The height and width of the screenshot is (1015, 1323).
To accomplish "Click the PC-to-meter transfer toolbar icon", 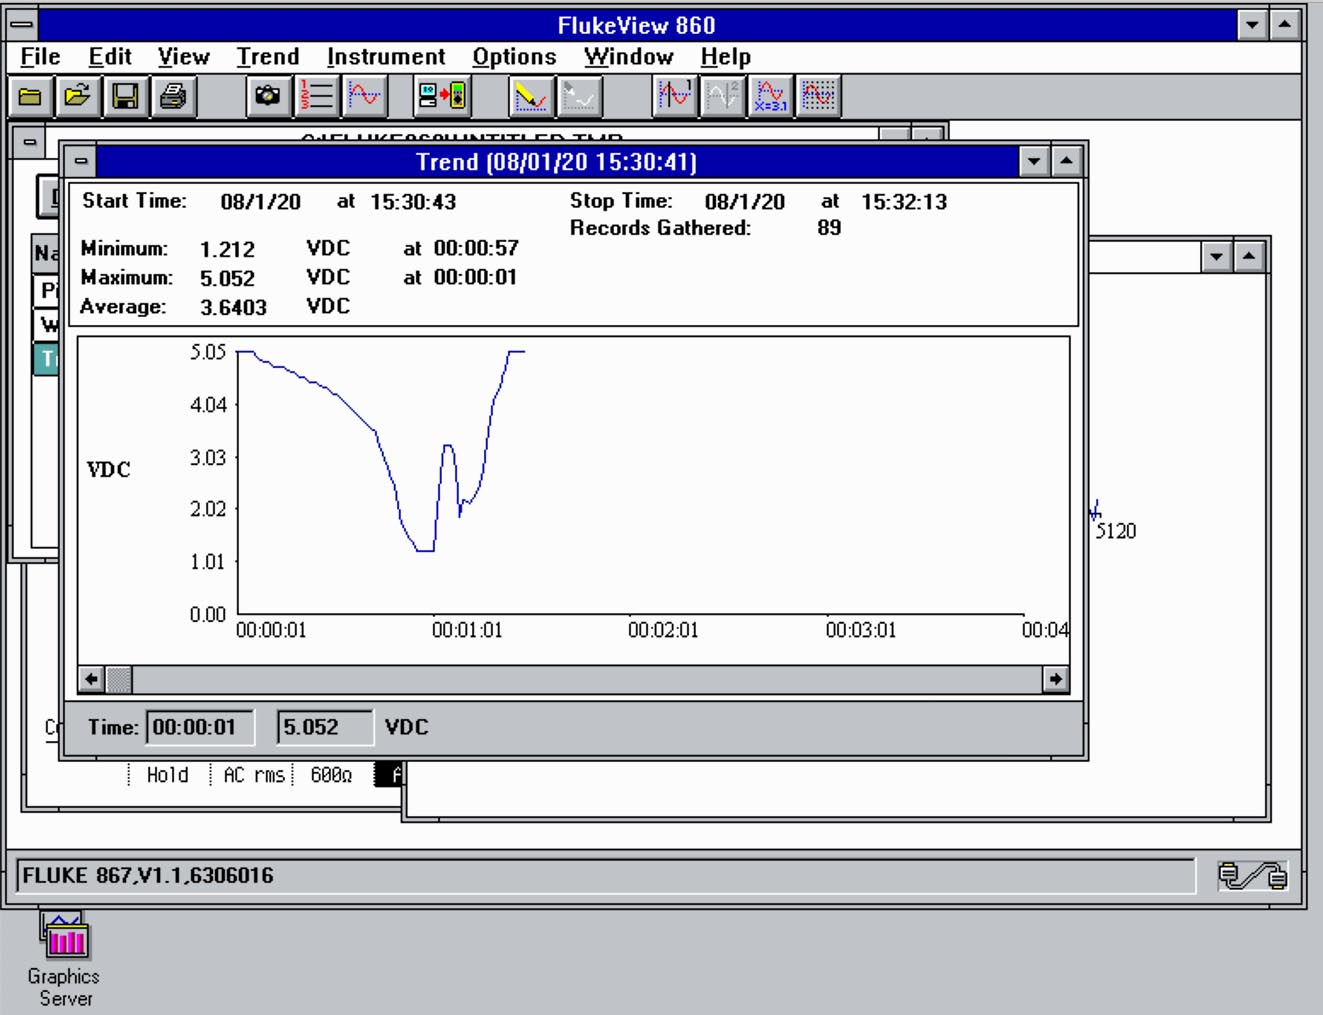I will tap(442, 97).
